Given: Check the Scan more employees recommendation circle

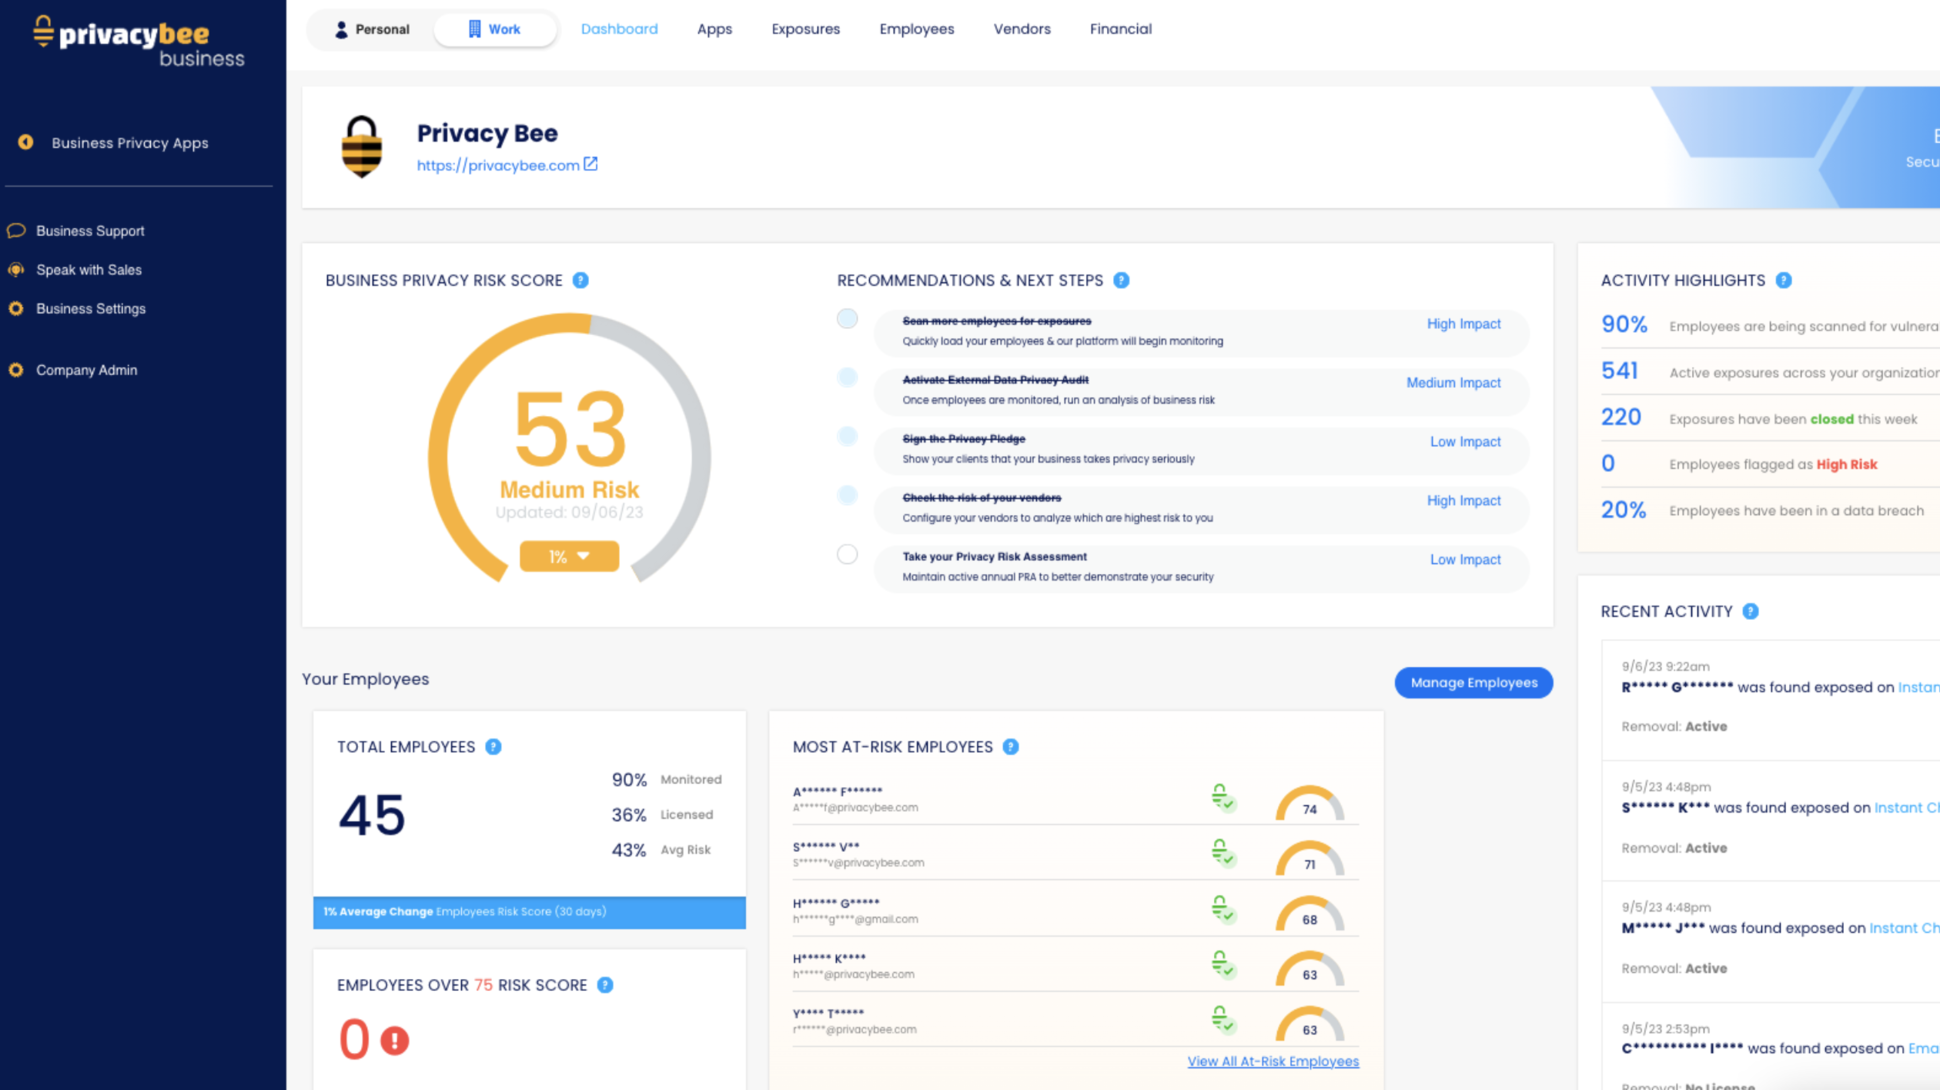Looking at the screenshot, I should click(847, 318).
